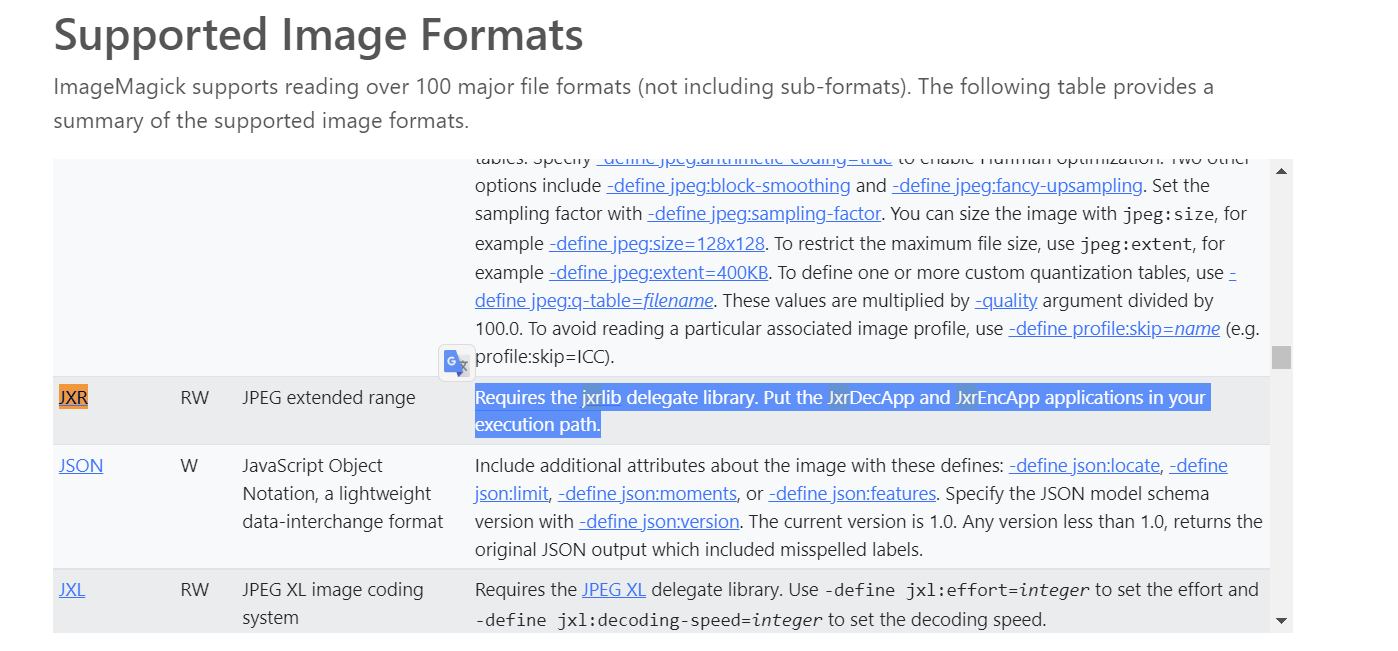
Task: Open the -define json:limit link
Action: pyautogui.click(x=510, y=493)
